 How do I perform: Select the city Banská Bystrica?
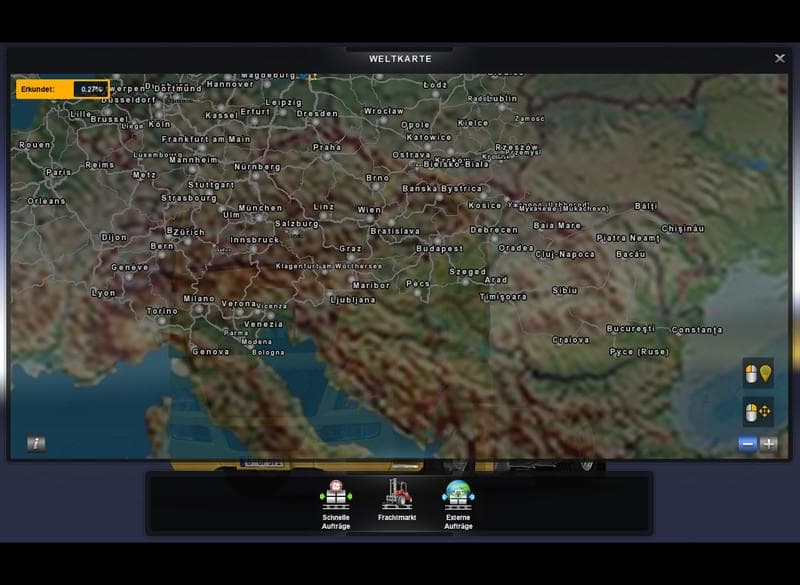(441, 189)
